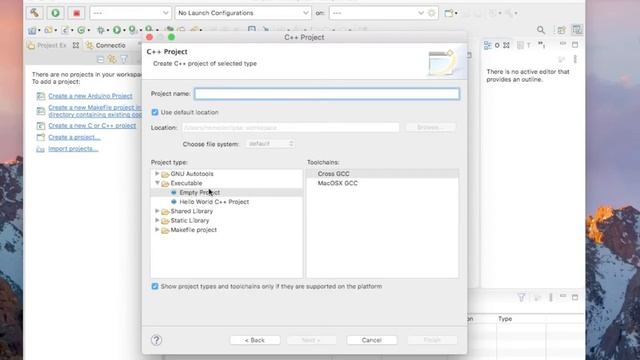
Task: Collapse the Executable project type
Action: (157, 183)
